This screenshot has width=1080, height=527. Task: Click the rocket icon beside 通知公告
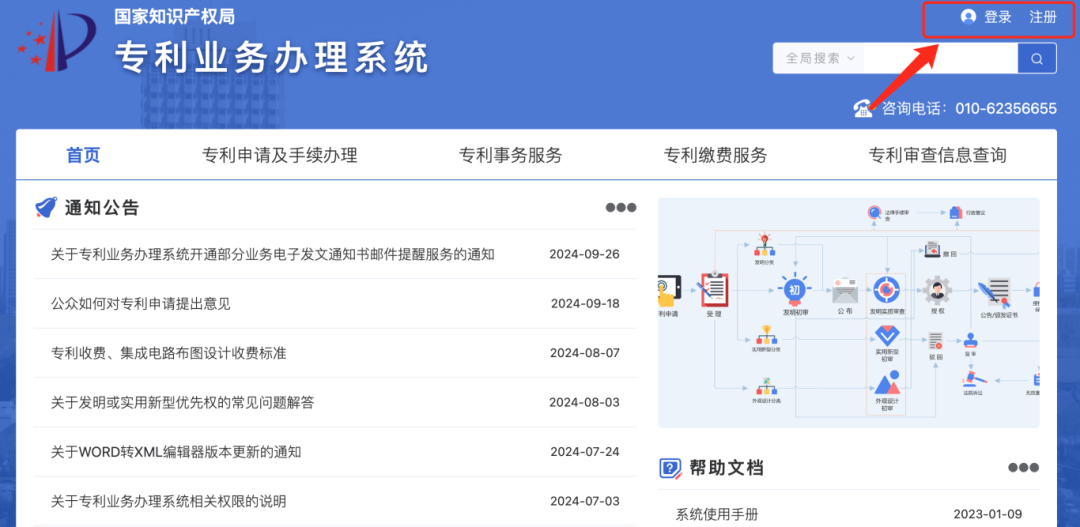pyautogui.click(x=46, y=208)
